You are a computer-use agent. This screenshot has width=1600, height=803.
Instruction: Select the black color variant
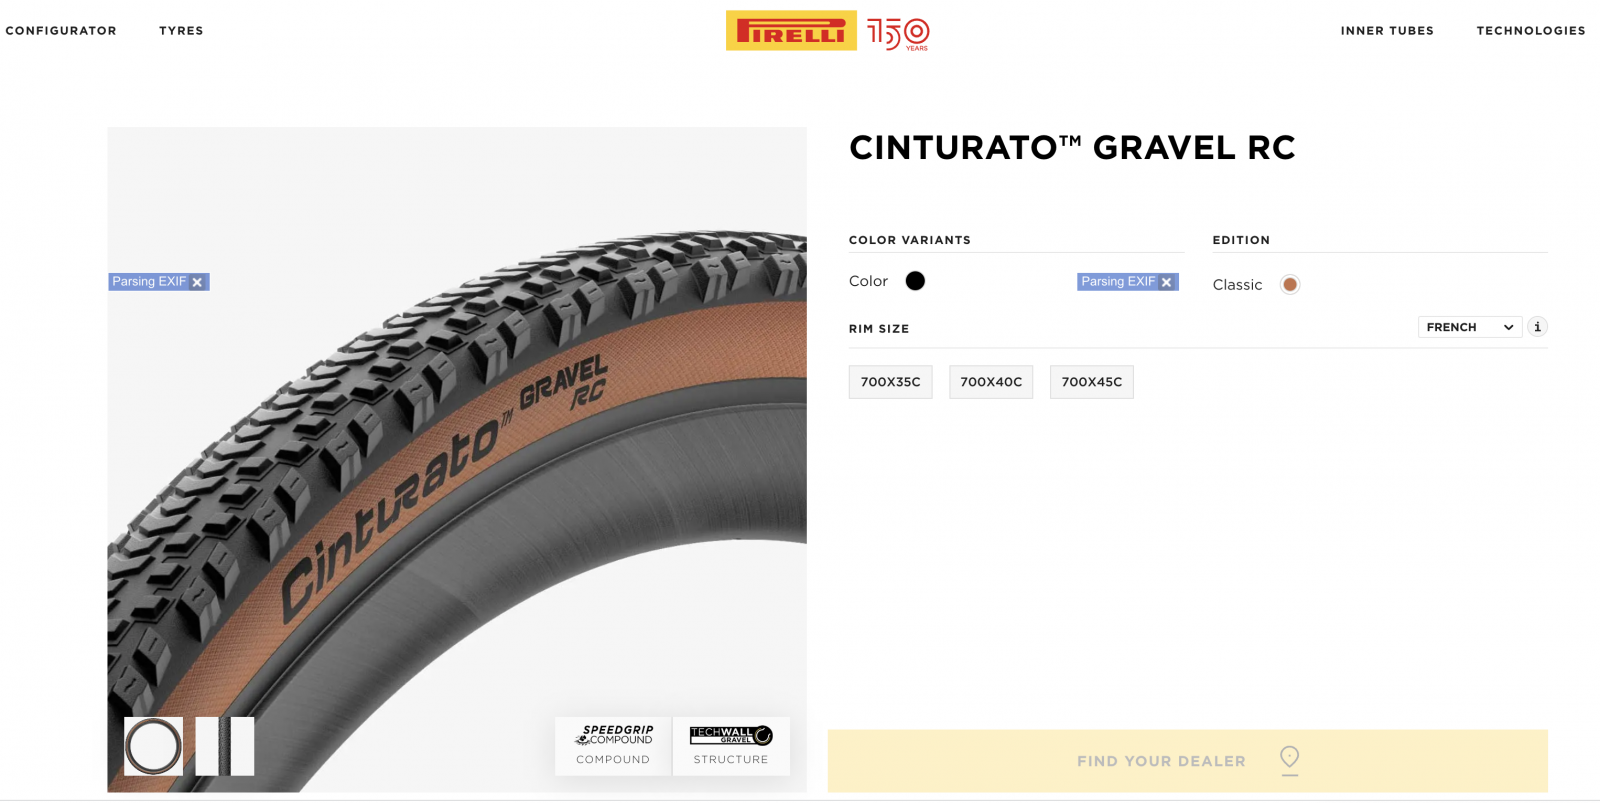pyautogui.click(x=915, y=281)
